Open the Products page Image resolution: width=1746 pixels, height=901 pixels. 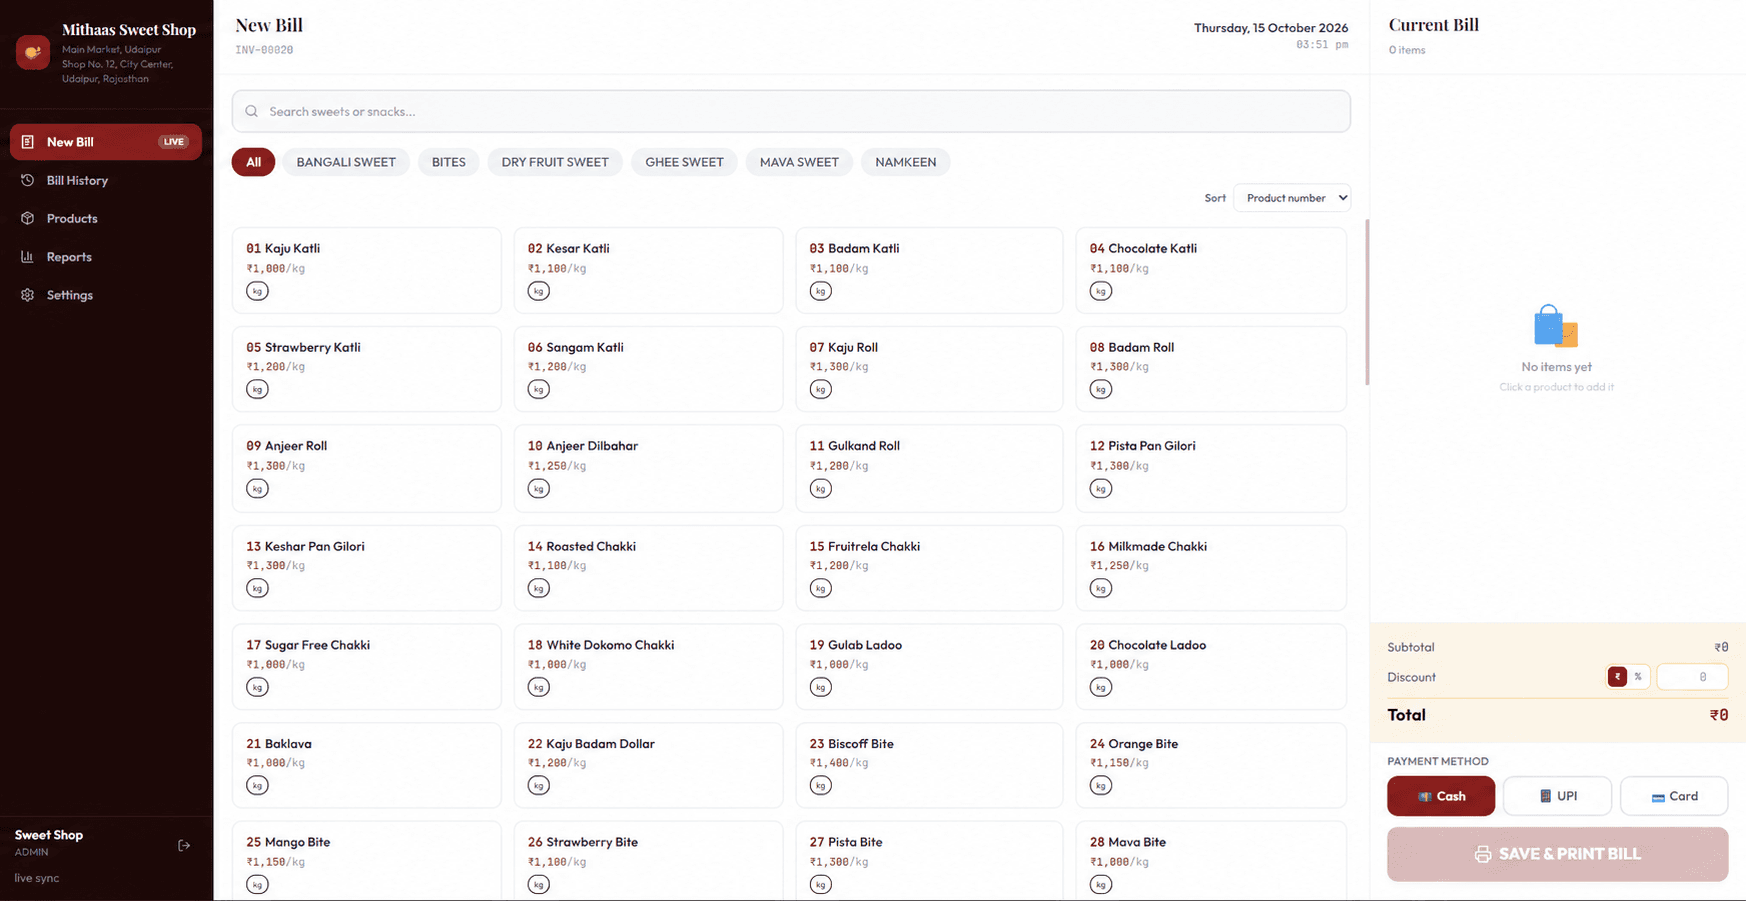(106, 218)
